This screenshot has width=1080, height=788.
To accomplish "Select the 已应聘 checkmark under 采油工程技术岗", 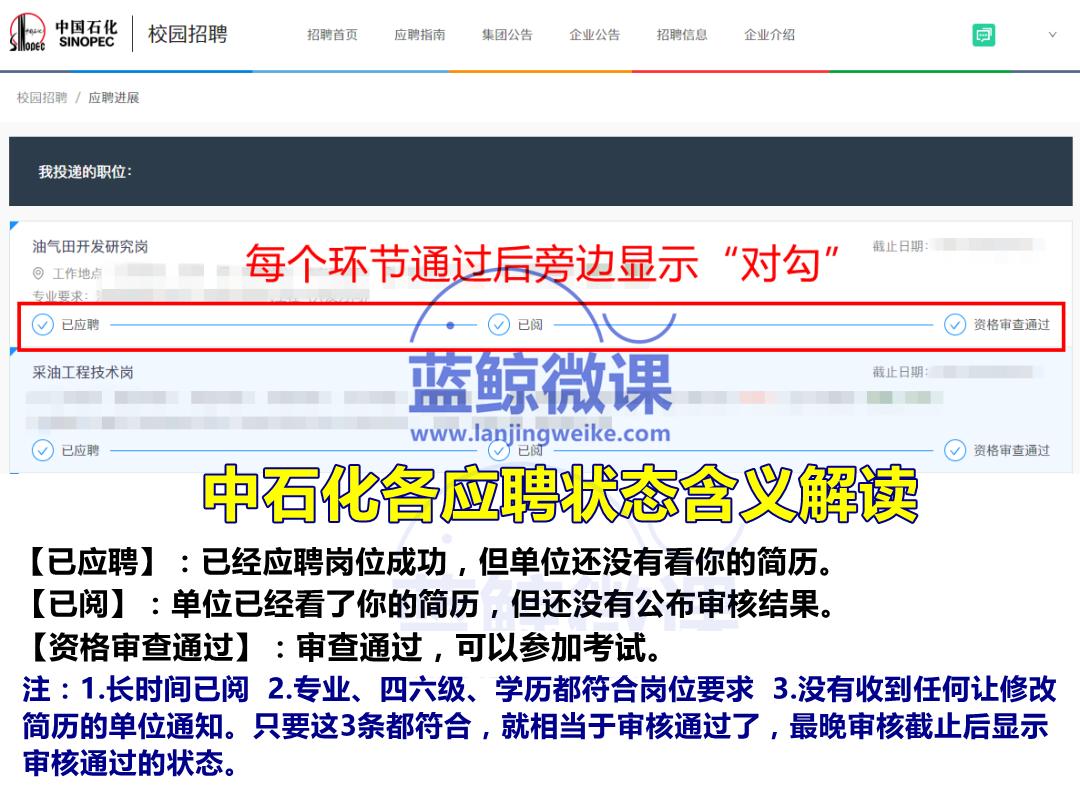I will pos(41,451).
